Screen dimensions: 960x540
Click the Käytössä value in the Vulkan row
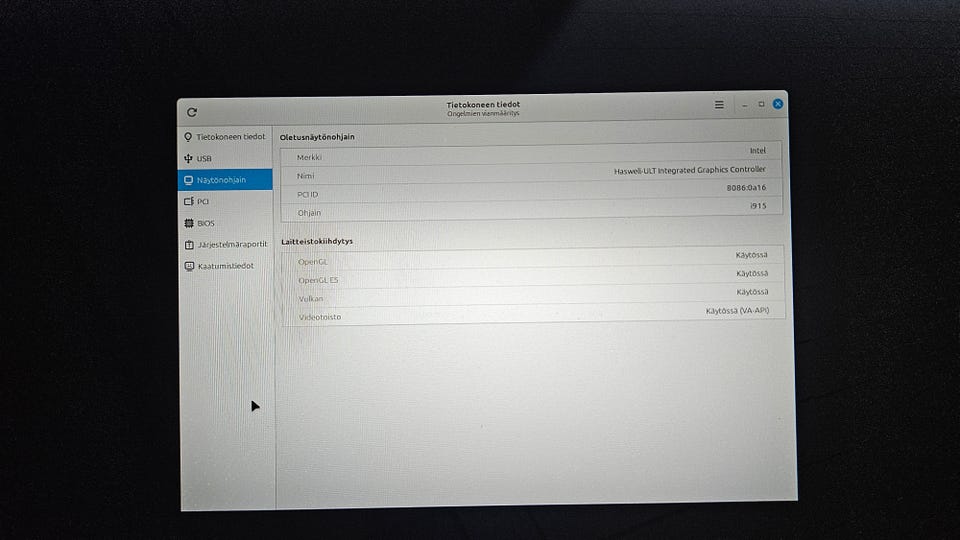752,292
